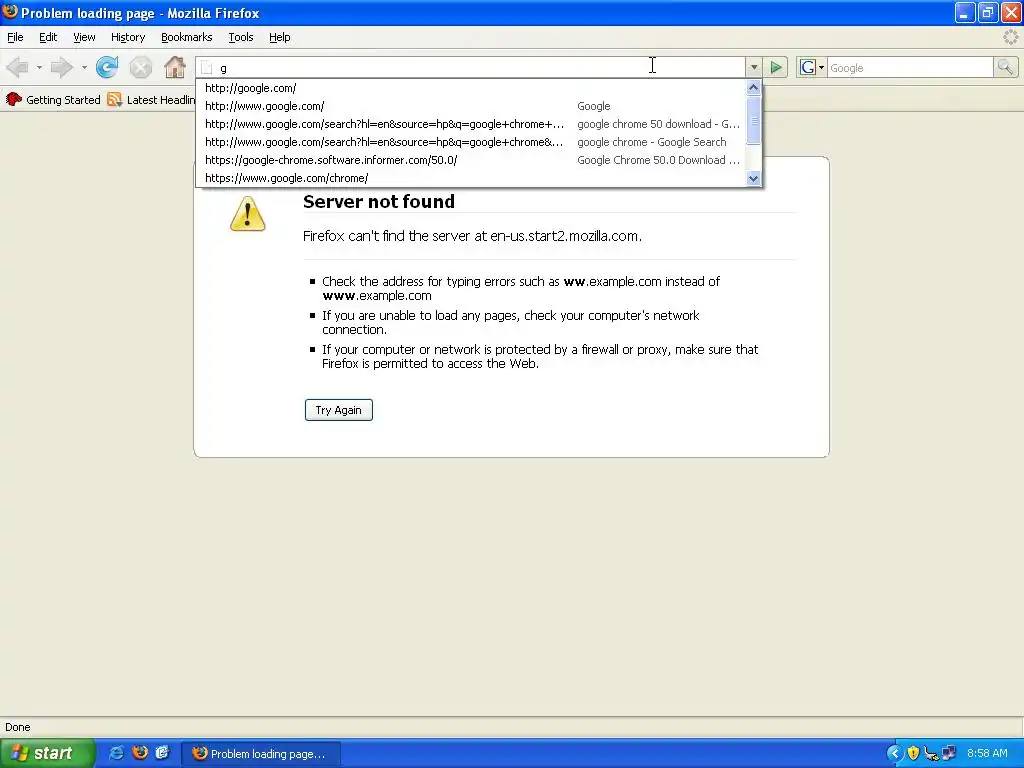Reload the current page
The width and height of the screenshot is (1024, 768).
[107, 67]
